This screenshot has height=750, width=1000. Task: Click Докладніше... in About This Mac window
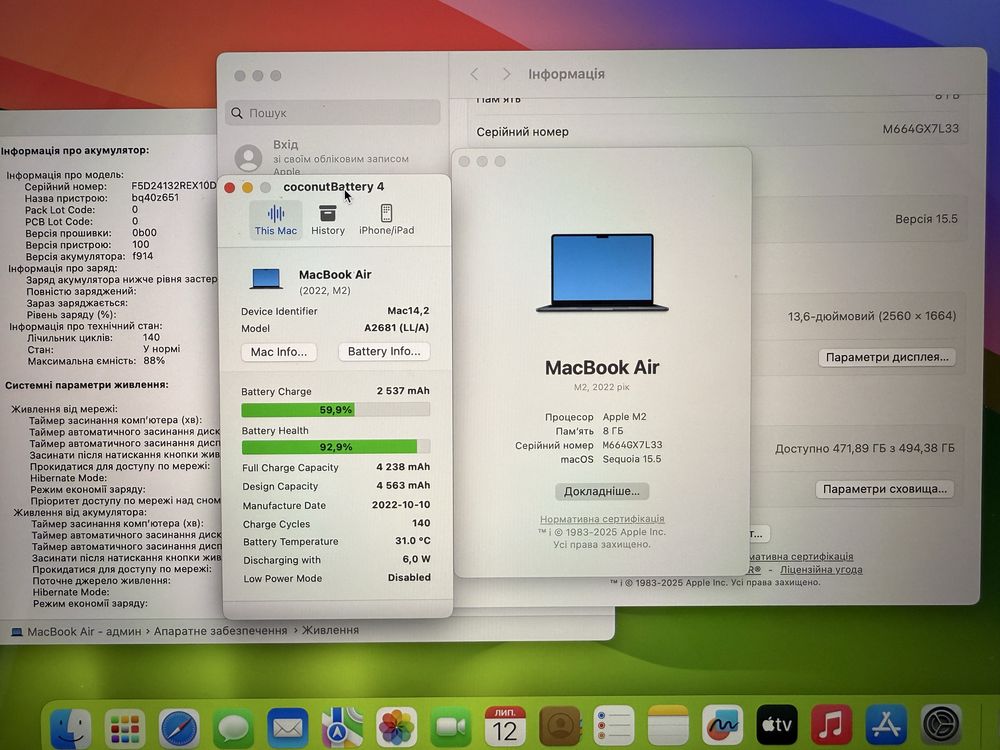pos(601,491)
